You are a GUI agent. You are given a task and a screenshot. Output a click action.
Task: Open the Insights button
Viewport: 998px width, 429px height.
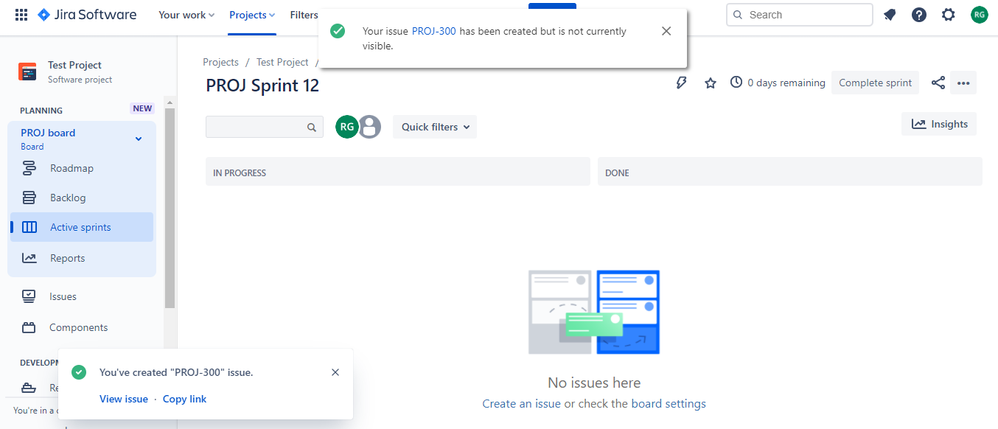(x=939, y=124)
